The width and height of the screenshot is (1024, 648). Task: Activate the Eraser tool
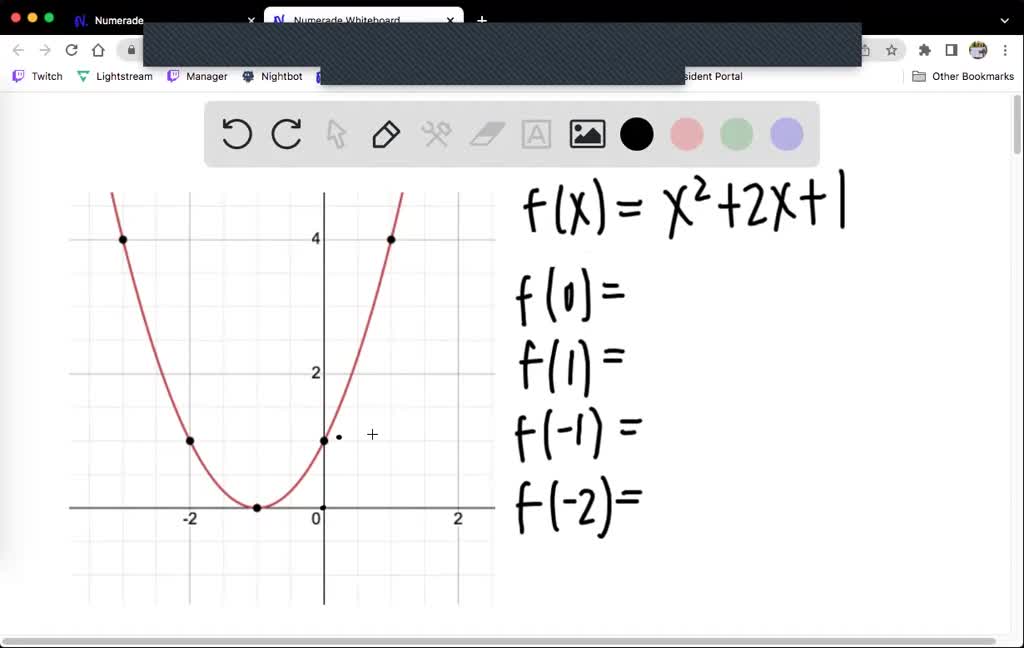point(486,134)
